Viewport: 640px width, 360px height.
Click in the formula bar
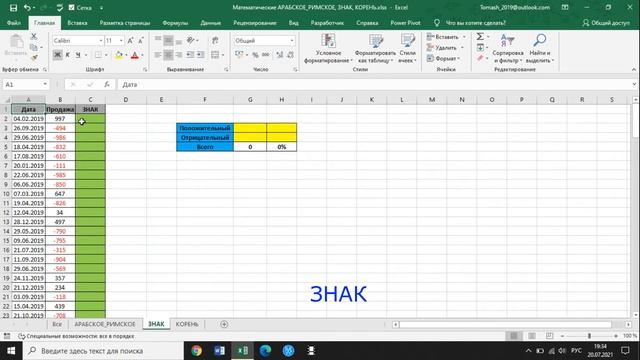tap(376, 84)
